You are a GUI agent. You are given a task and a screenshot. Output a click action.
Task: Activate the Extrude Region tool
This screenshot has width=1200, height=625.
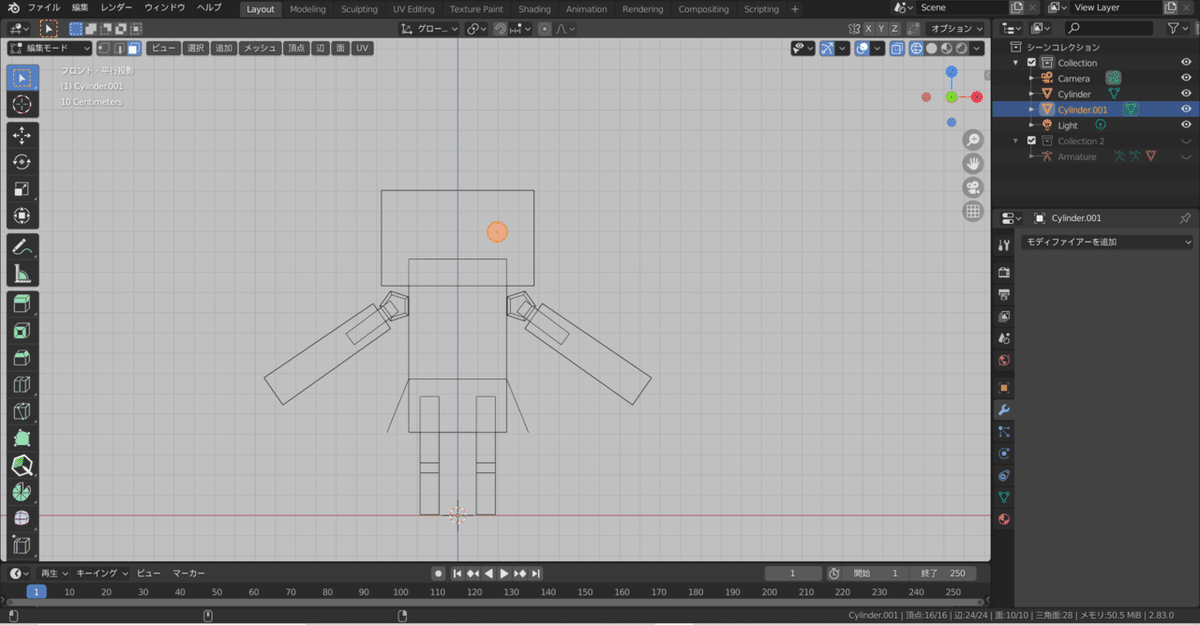[x=22, y=303]
